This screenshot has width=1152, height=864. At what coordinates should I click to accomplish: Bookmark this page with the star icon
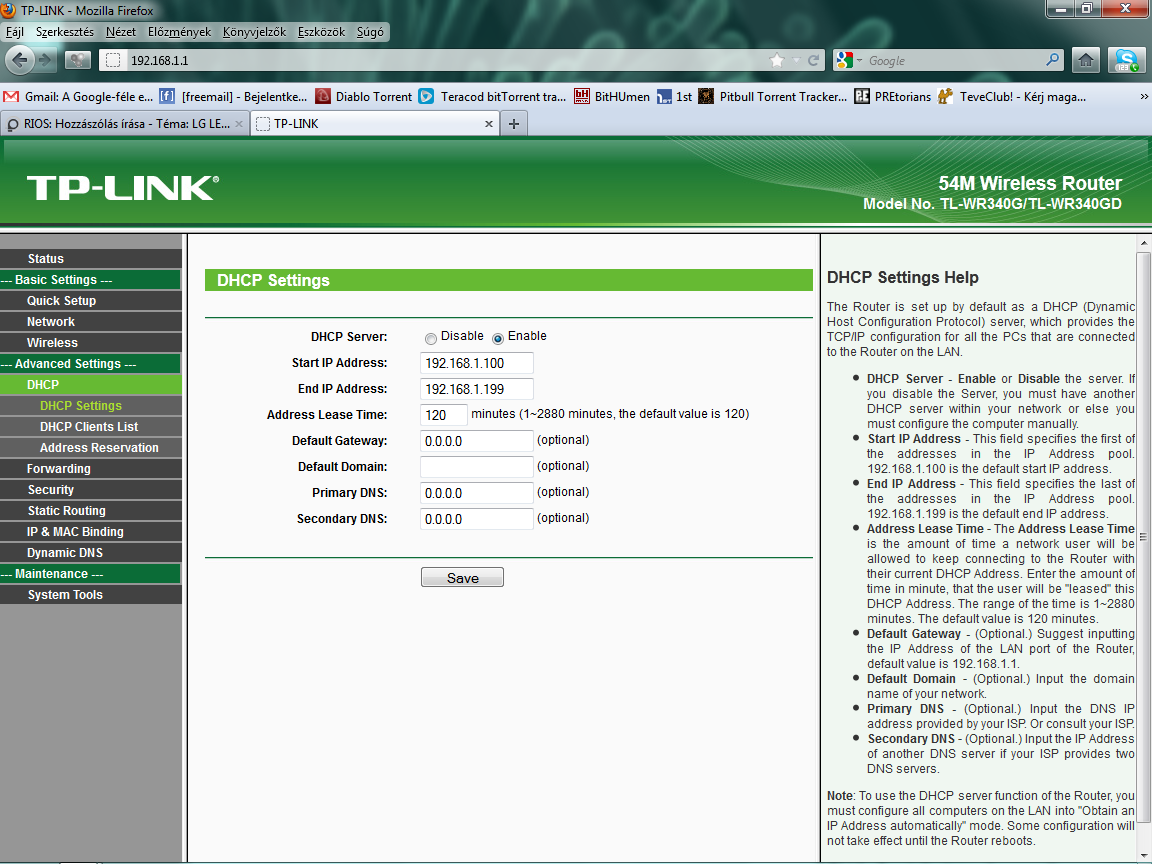[x=777, y=60]
